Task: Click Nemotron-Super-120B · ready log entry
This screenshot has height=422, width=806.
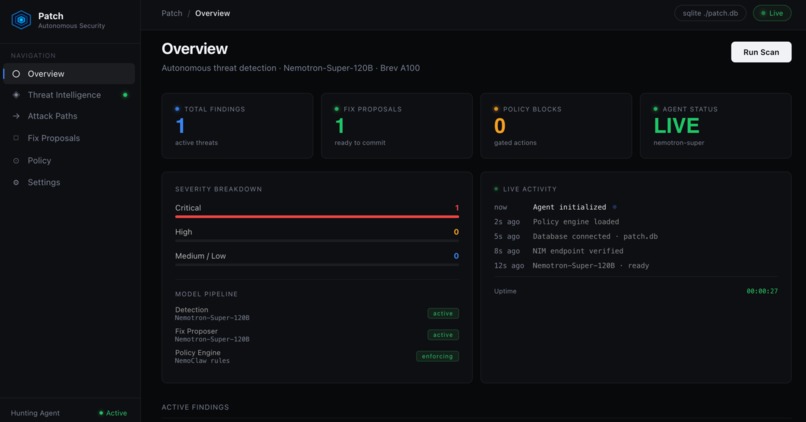Action: (591, 266)
